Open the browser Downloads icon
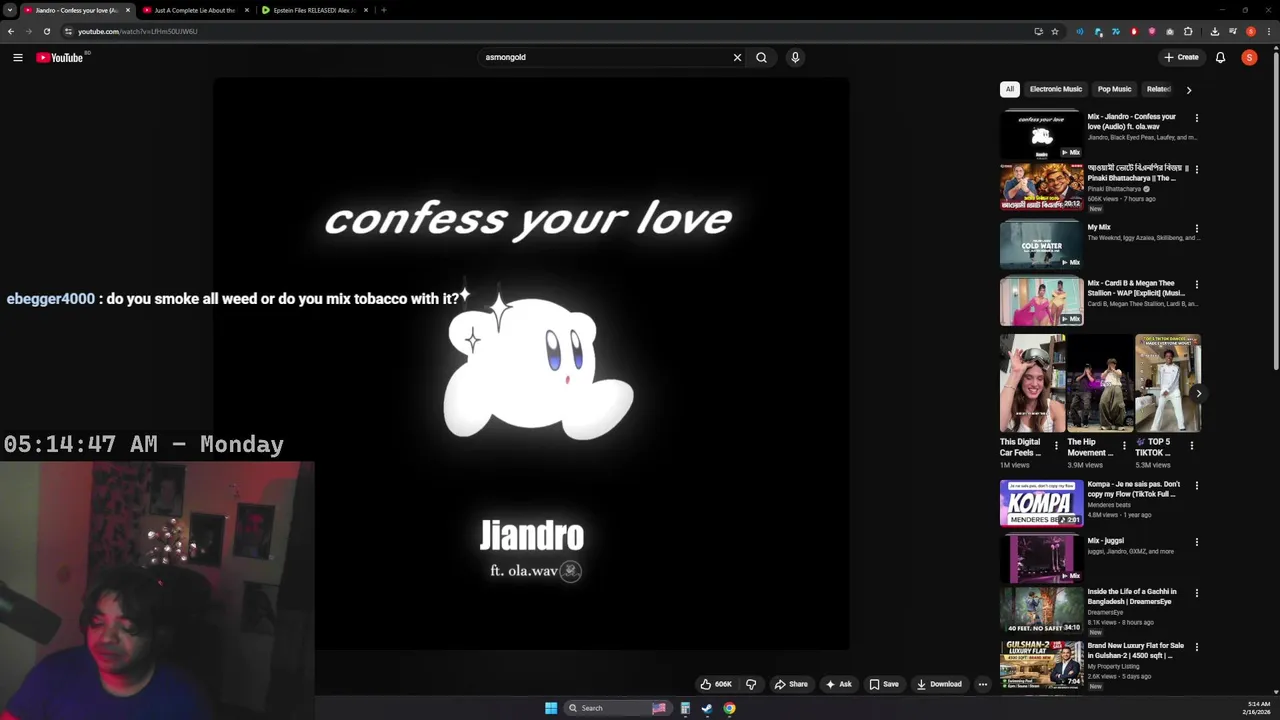This screenshot has width=1280, height=720. tap(1215, 31)
